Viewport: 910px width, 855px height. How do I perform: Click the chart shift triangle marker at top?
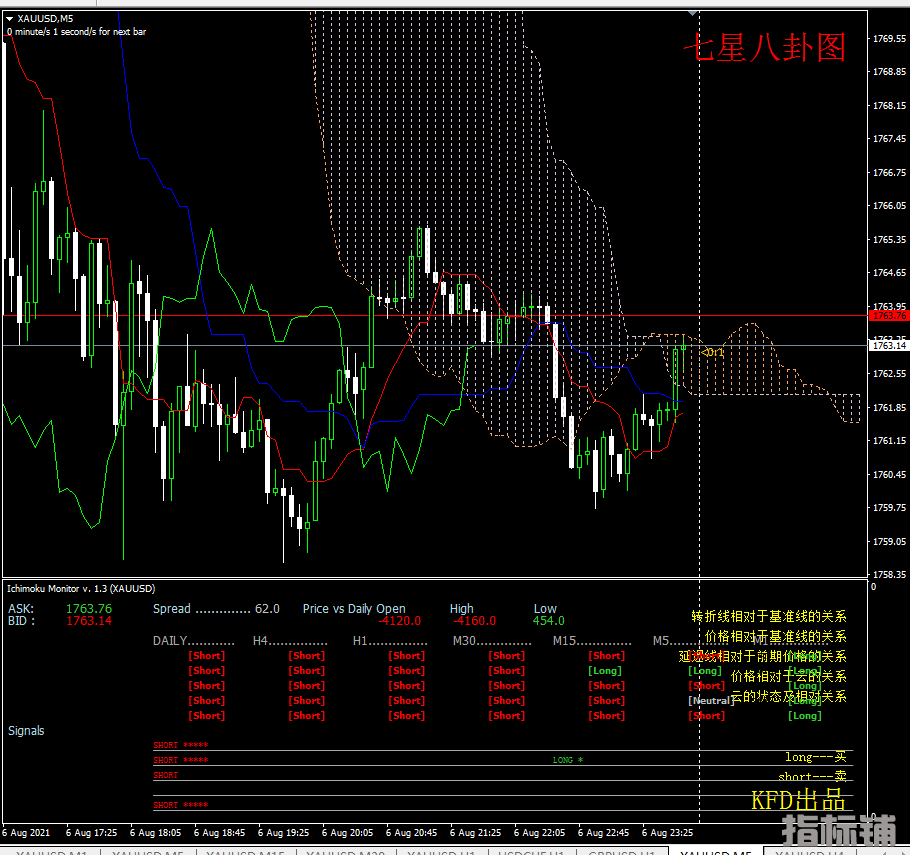[x=692, y=13]
